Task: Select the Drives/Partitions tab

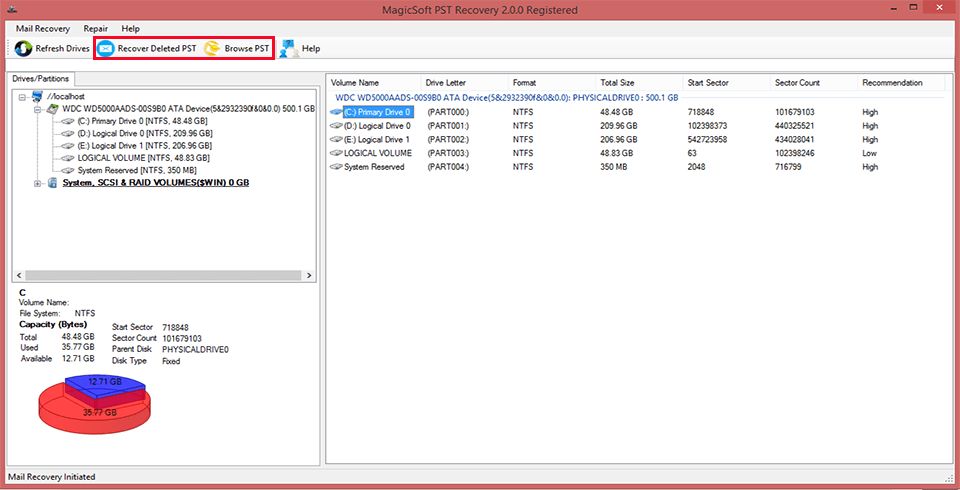Action: tap(40, 79)
